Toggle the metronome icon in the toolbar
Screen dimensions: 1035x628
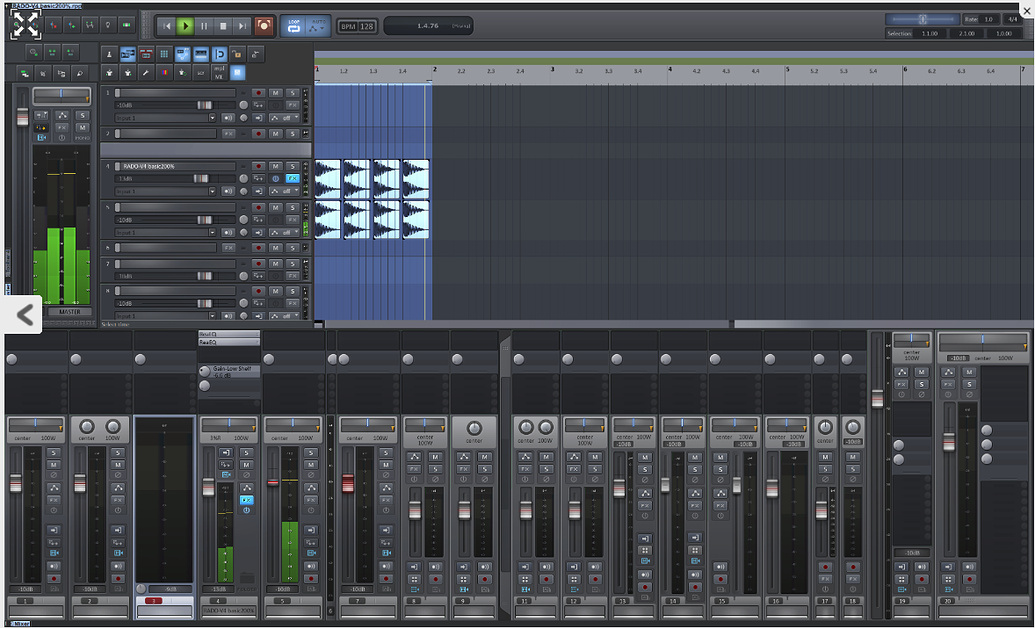pos(110,54)
